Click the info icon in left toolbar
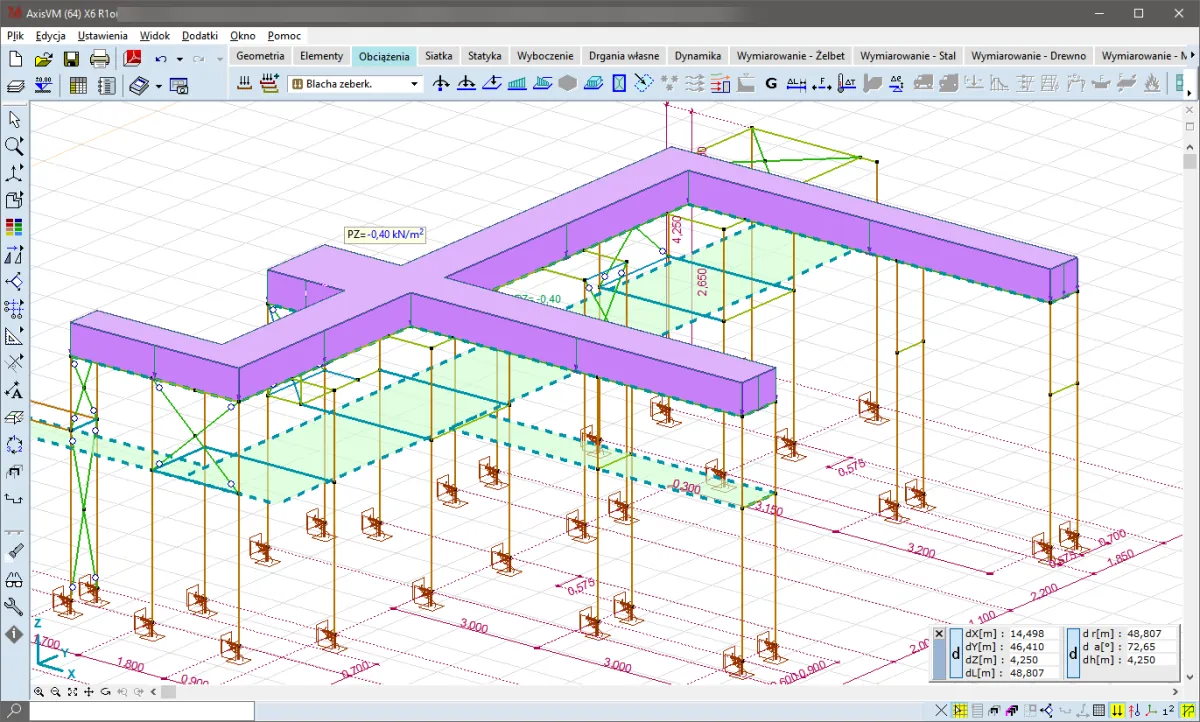 14,634
